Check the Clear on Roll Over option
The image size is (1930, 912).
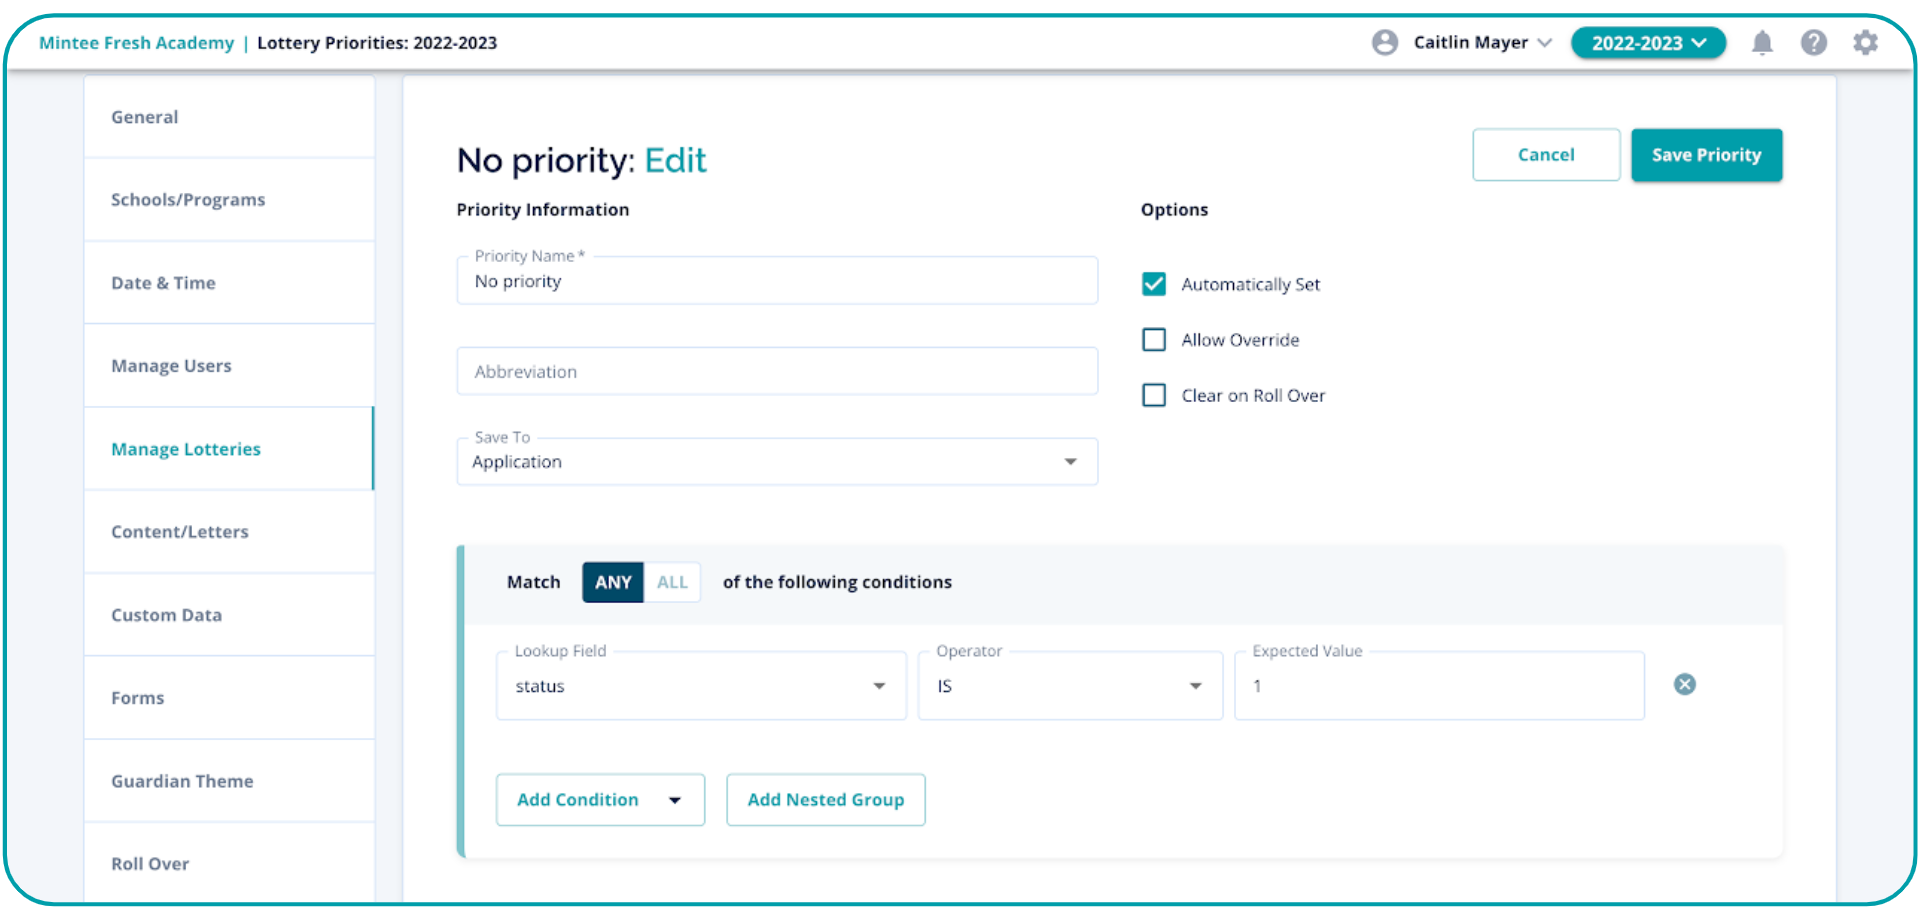pos(1154,395)
